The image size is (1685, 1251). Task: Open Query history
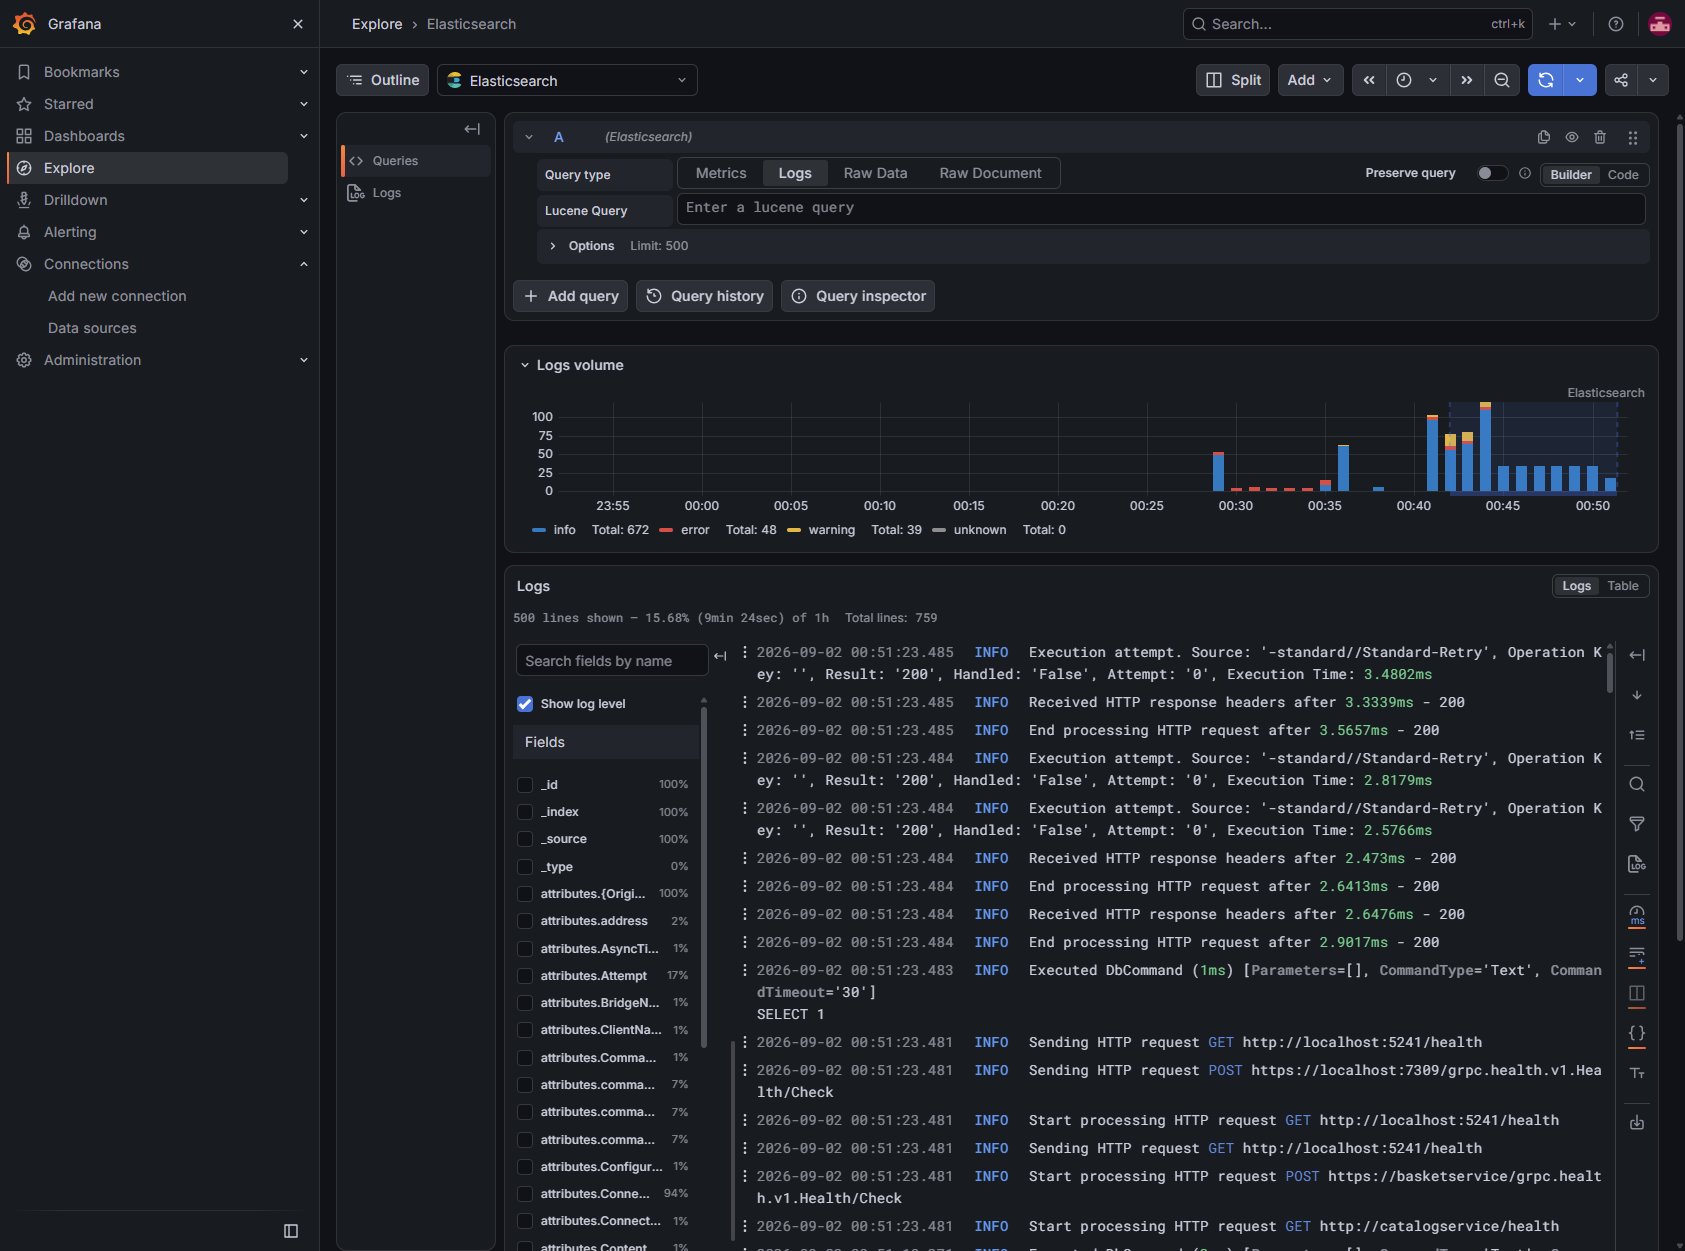point(704,296)
